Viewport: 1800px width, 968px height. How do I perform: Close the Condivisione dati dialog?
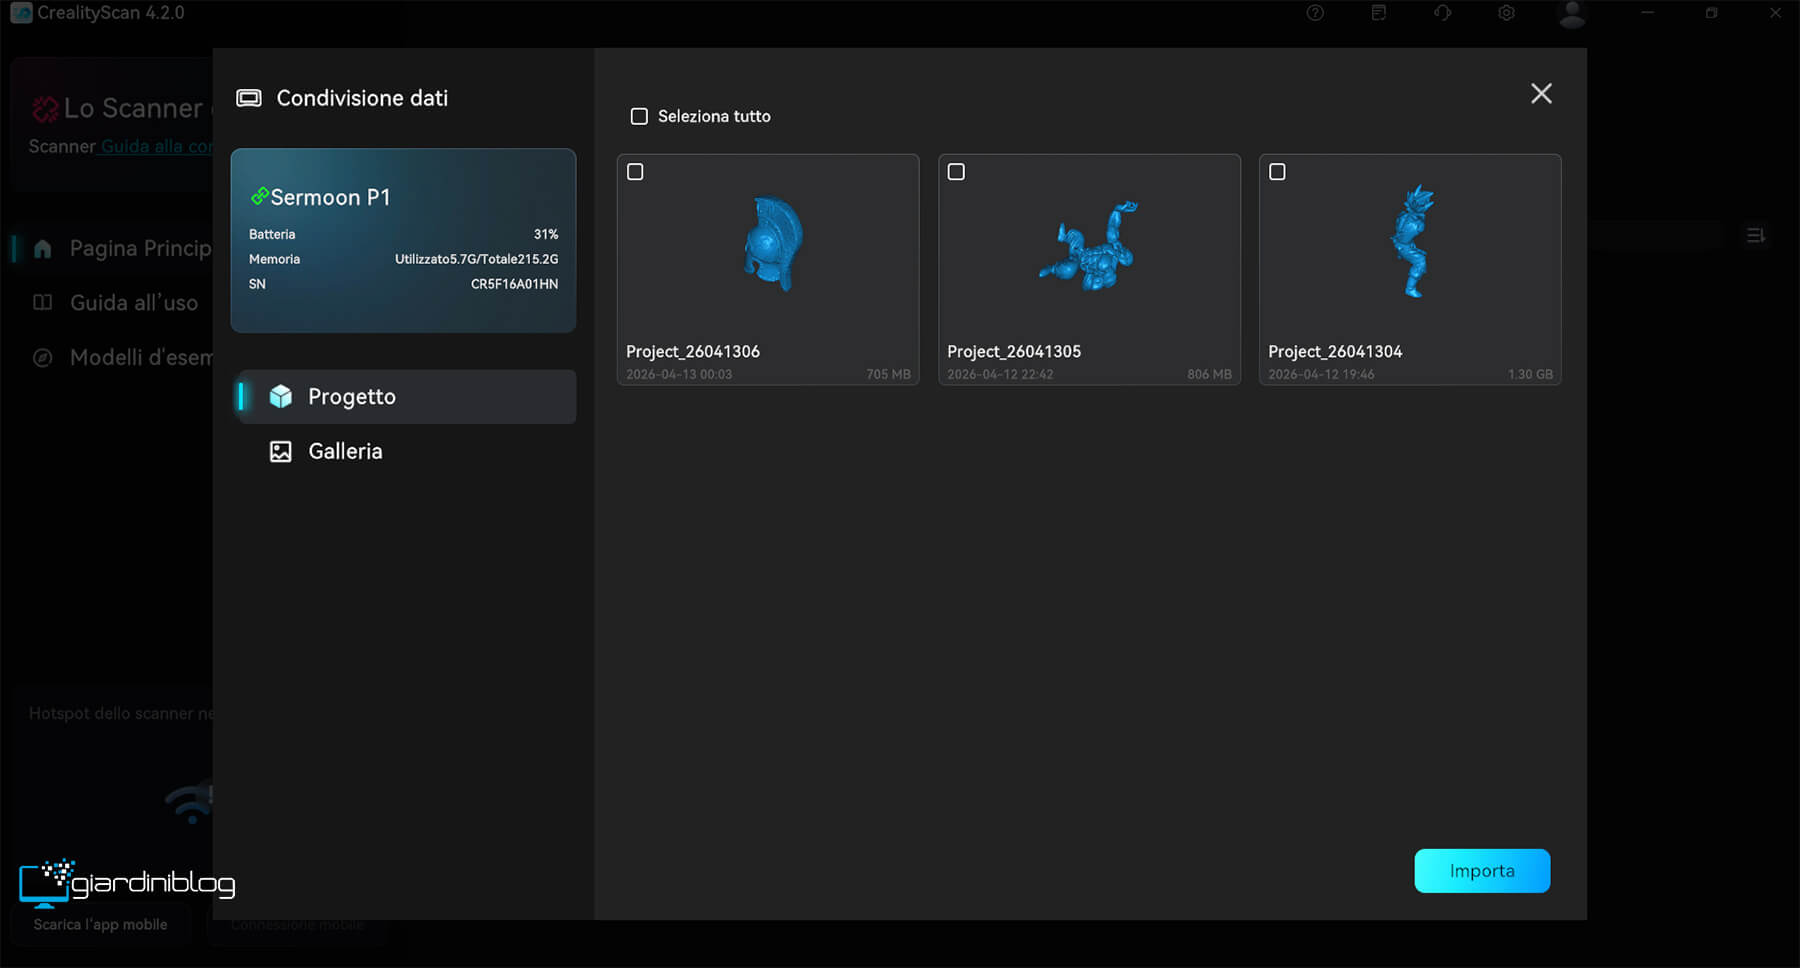click(x=1541, y=94)
